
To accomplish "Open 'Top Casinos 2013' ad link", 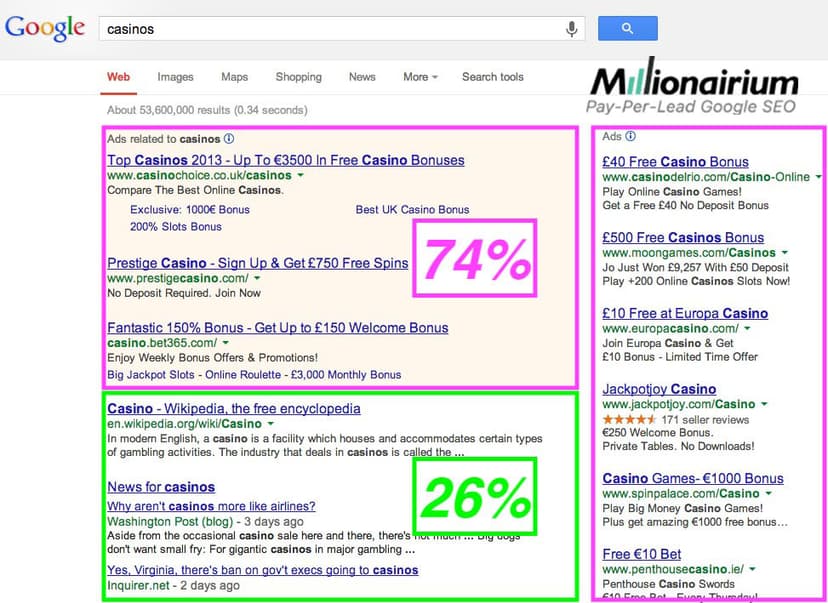I will pyautogui.click(x=285, y=160).
